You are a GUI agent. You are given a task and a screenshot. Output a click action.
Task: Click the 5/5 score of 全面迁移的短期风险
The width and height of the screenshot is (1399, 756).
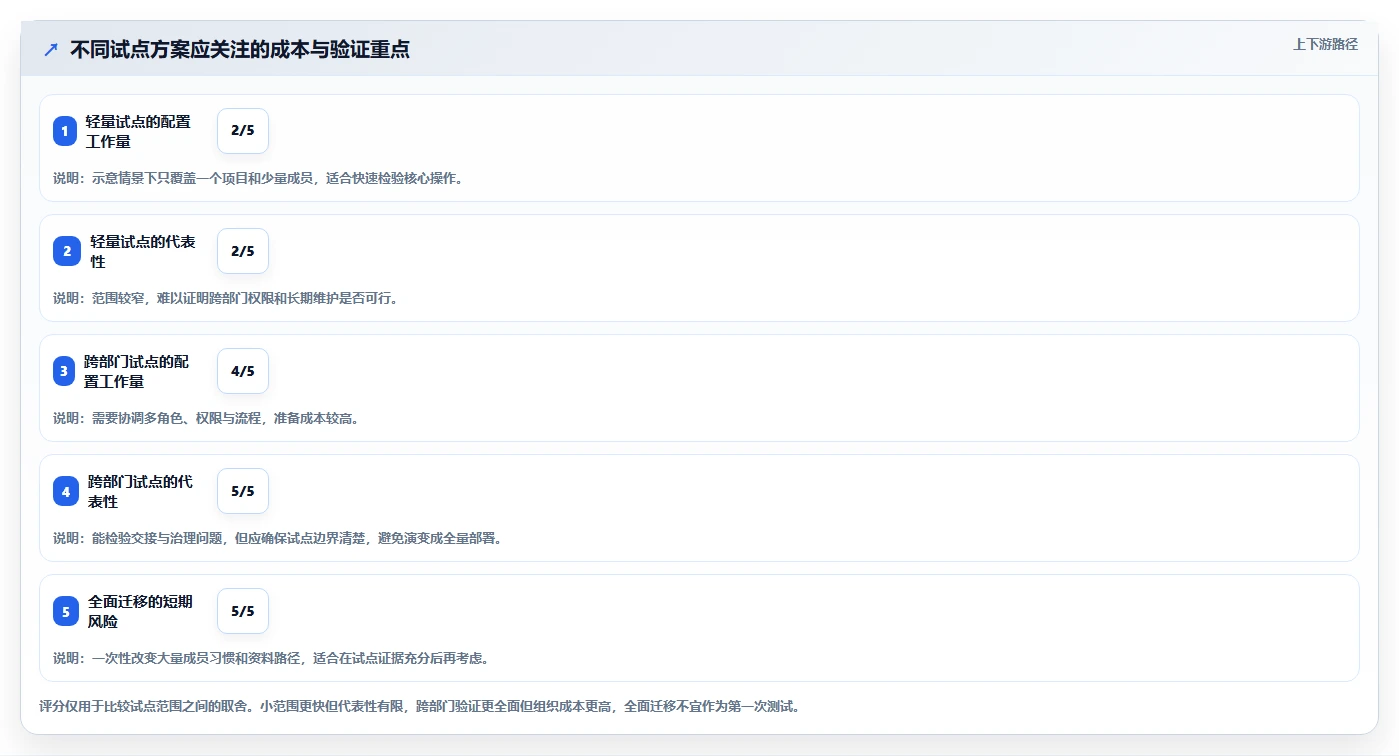243,611
